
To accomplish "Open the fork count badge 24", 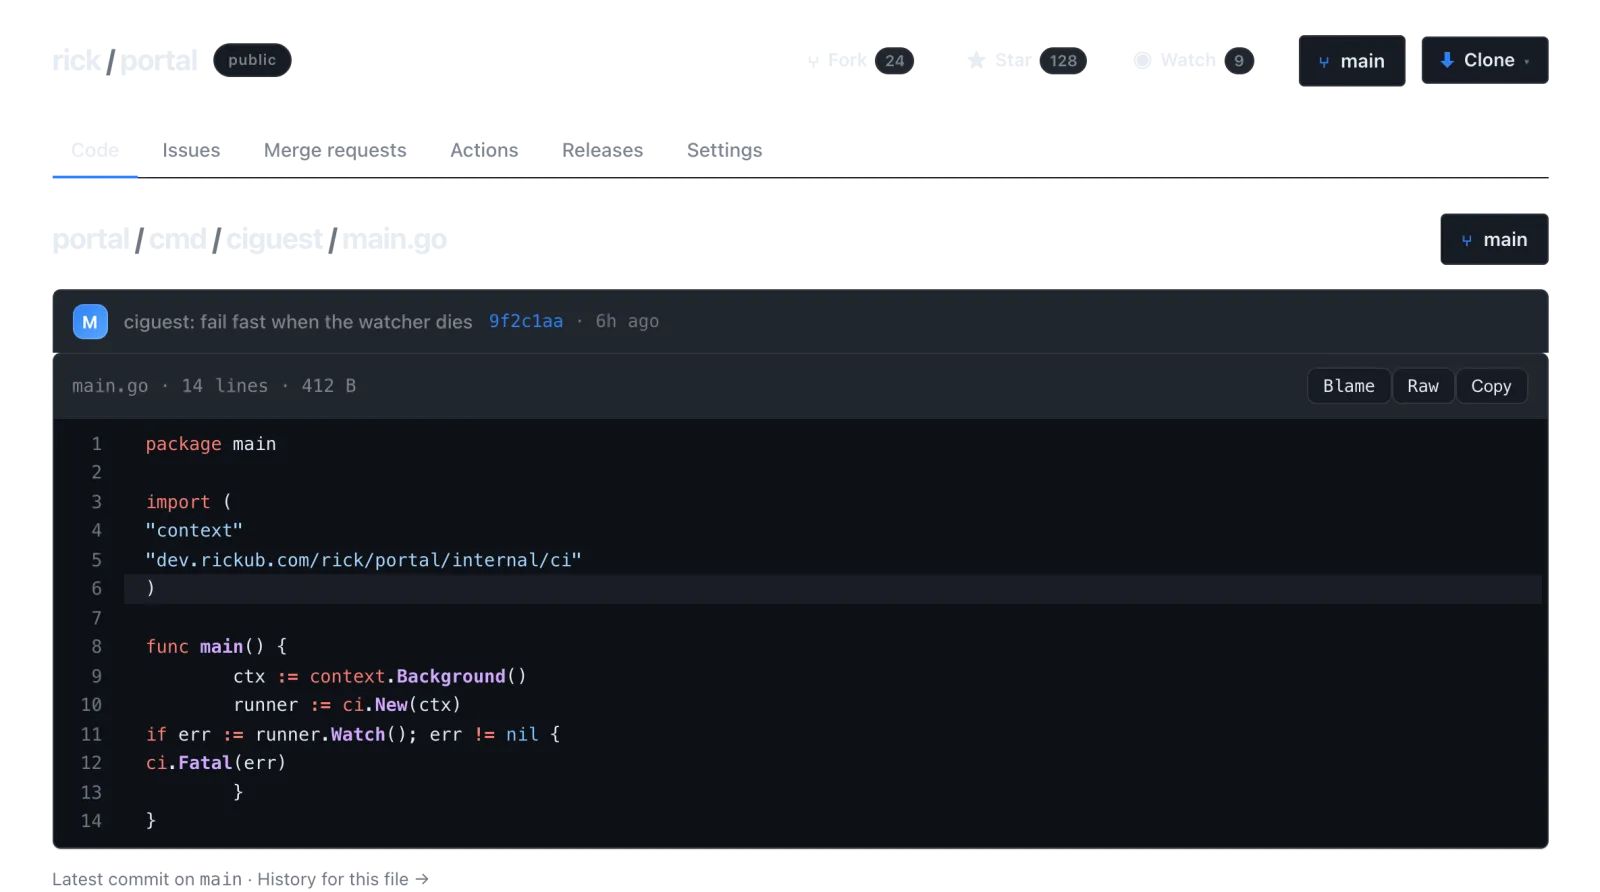I will tap(894, 61).
